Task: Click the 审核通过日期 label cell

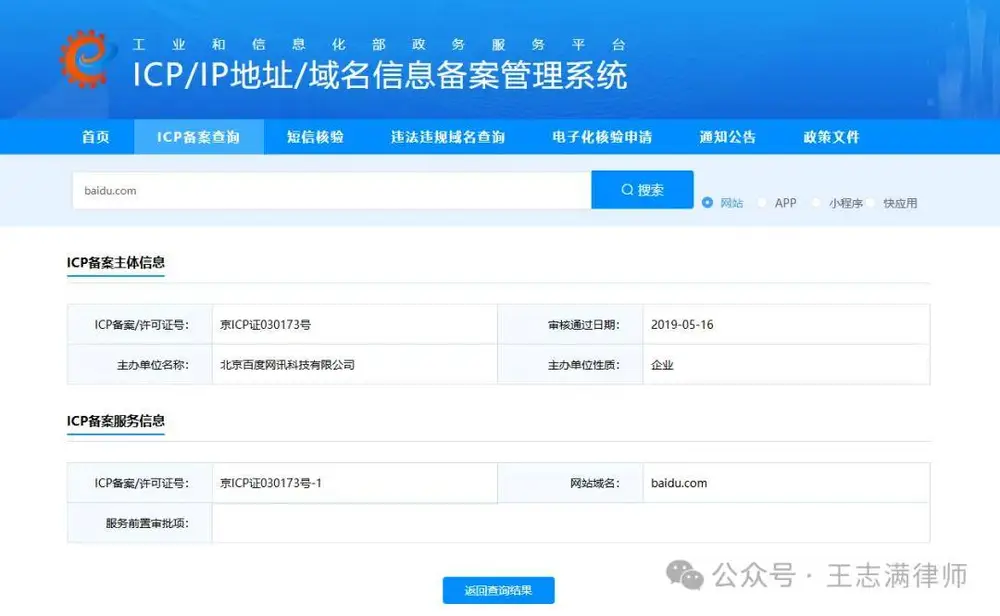Action: [x=570, y=325]
